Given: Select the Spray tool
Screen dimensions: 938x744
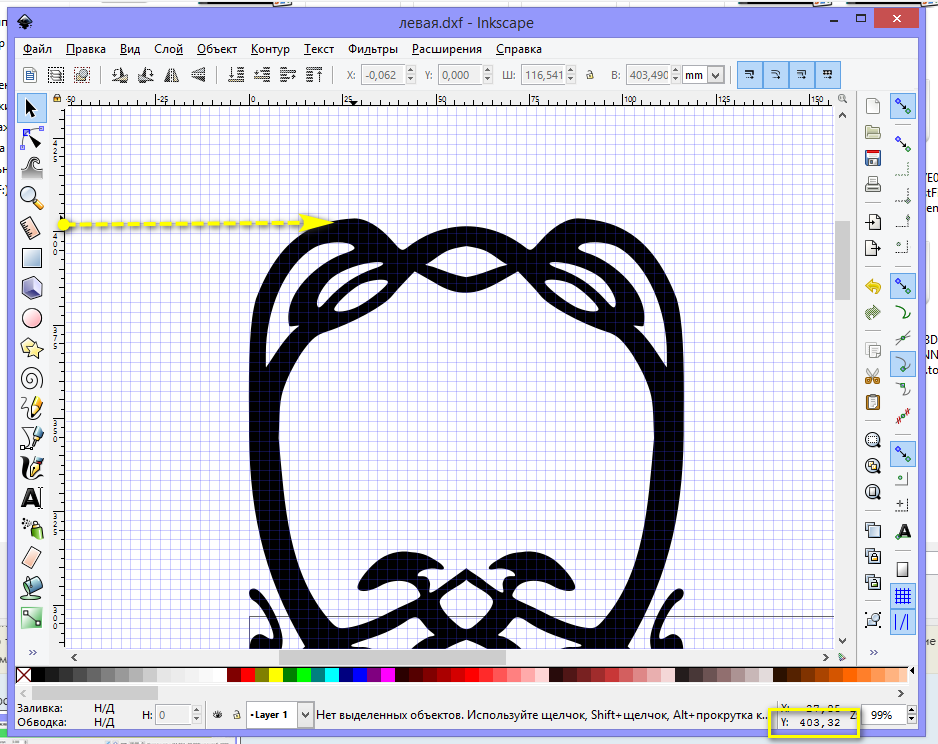Looking at the screenshot, I should [31, 528].
